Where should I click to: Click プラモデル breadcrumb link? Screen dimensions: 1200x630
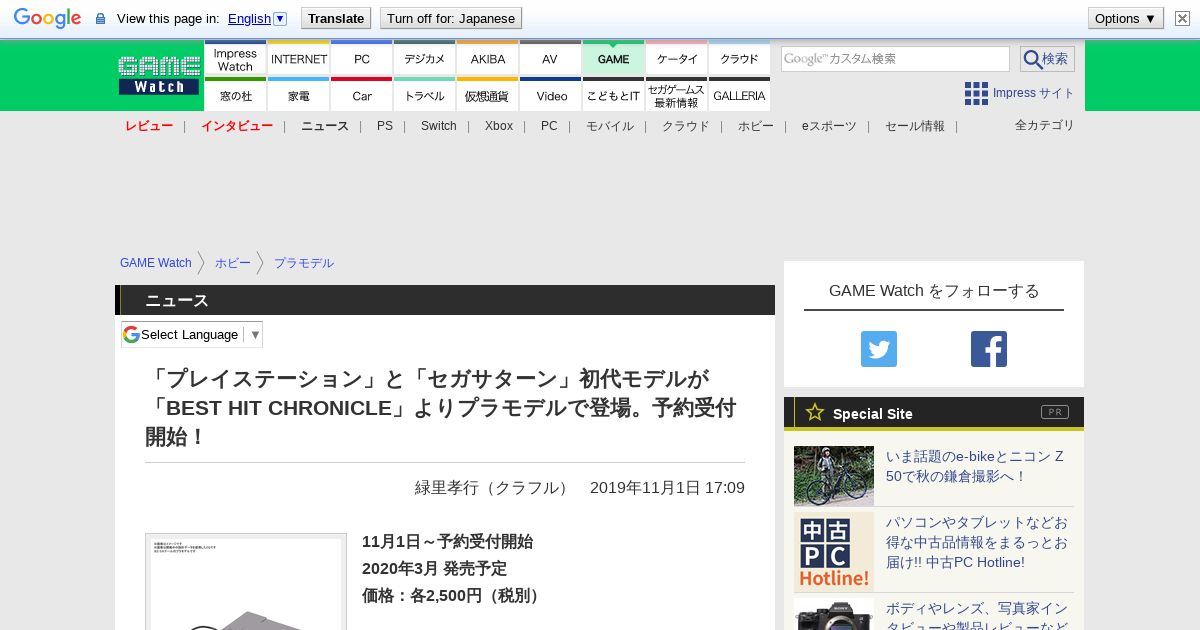(304, 263)
